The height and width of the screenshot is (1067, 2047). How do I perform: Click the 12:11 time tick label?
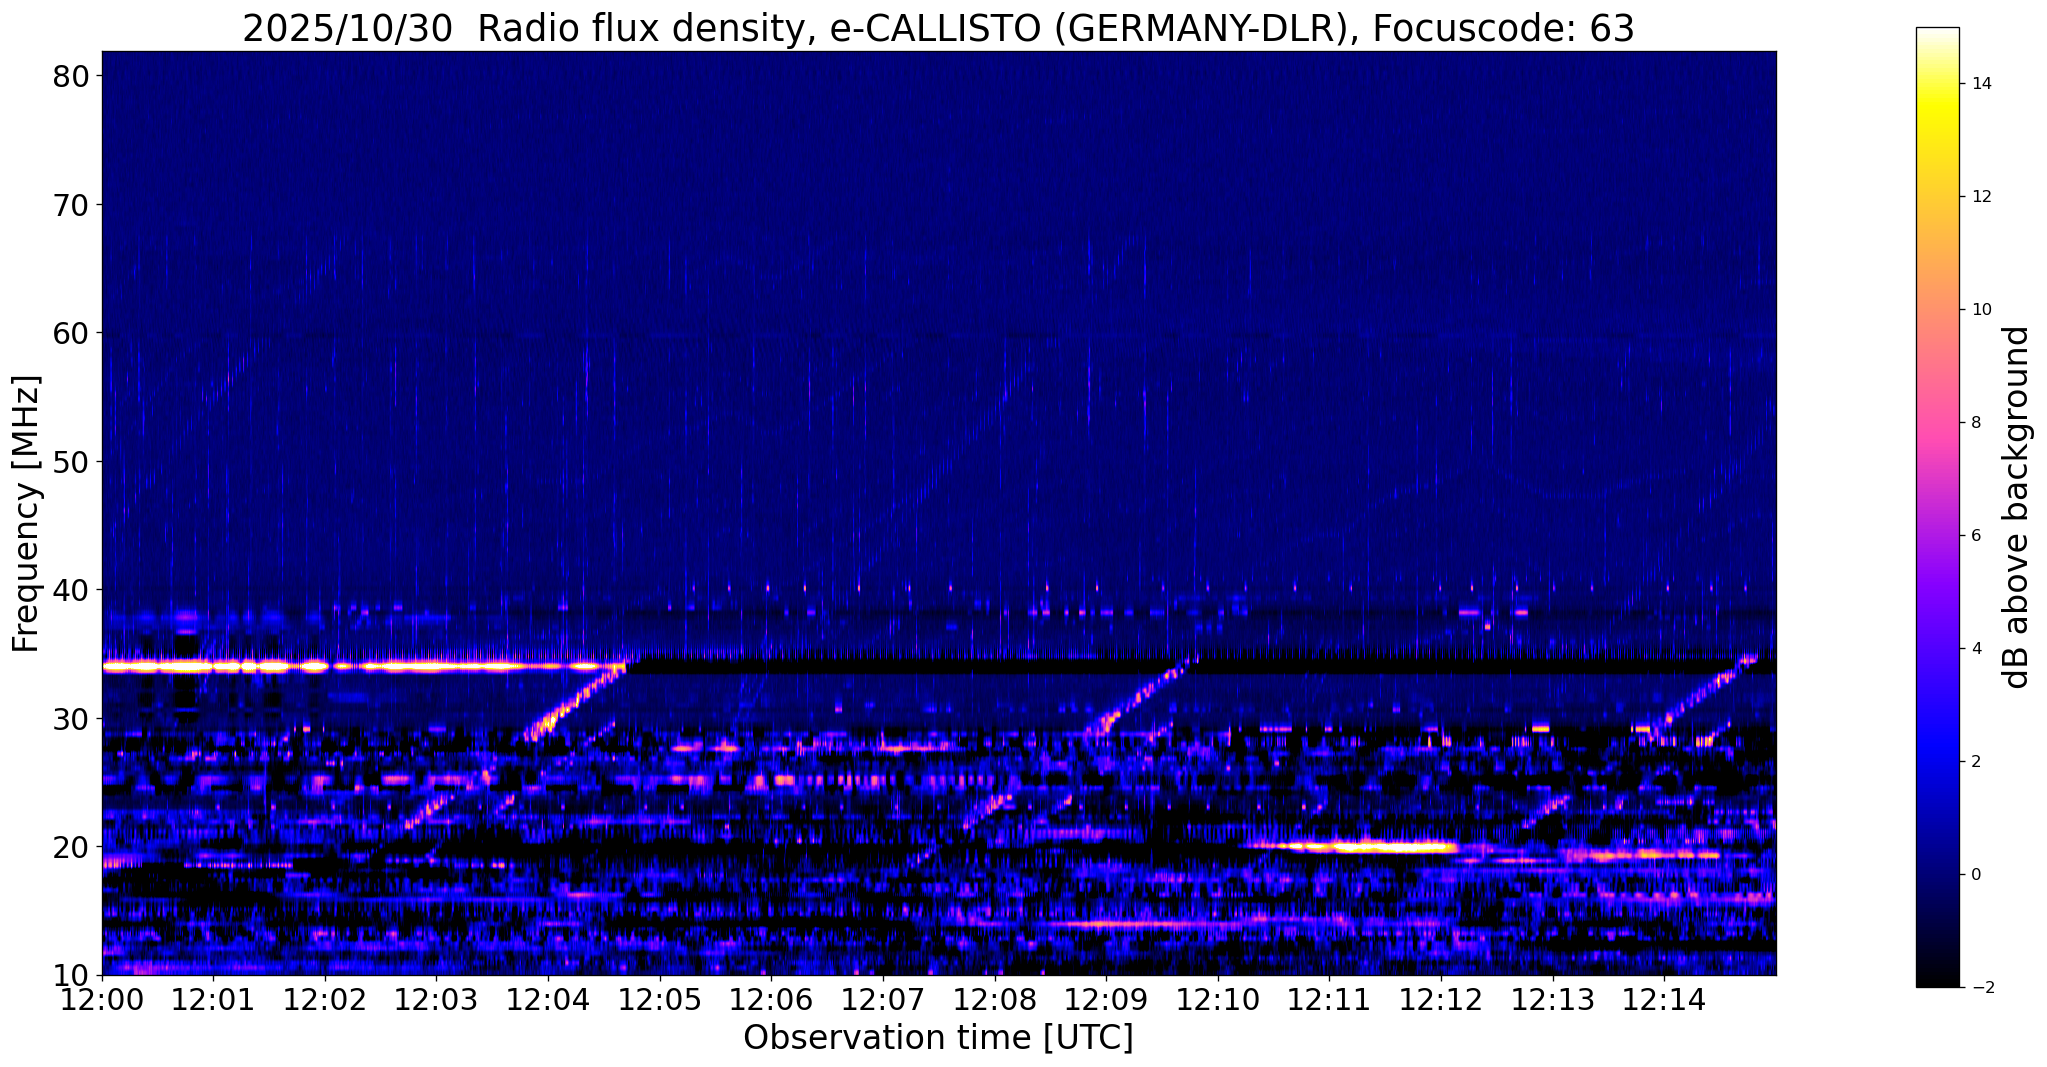[x=1329, y=1000]
